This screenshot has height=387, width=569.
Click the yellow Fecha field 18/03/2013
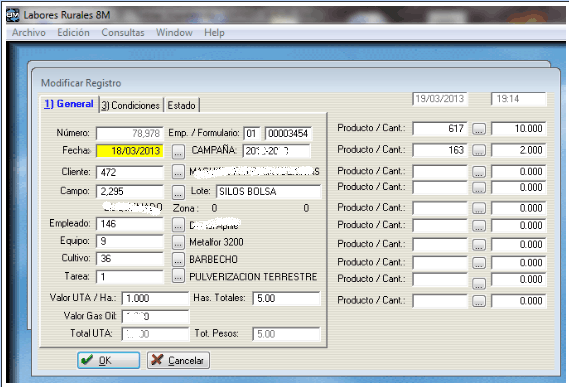(x=130, y=151)
